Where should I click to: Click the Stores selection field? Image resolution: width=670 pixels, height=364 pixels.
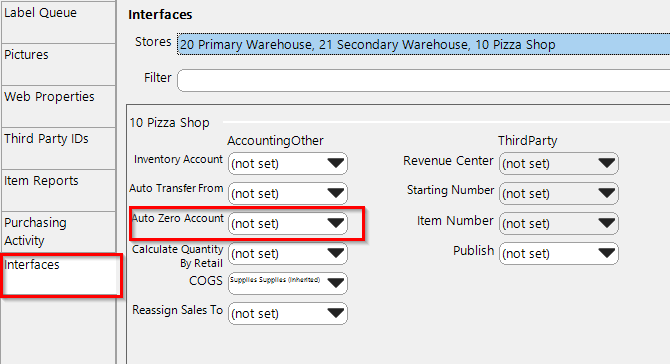point(423,44)
